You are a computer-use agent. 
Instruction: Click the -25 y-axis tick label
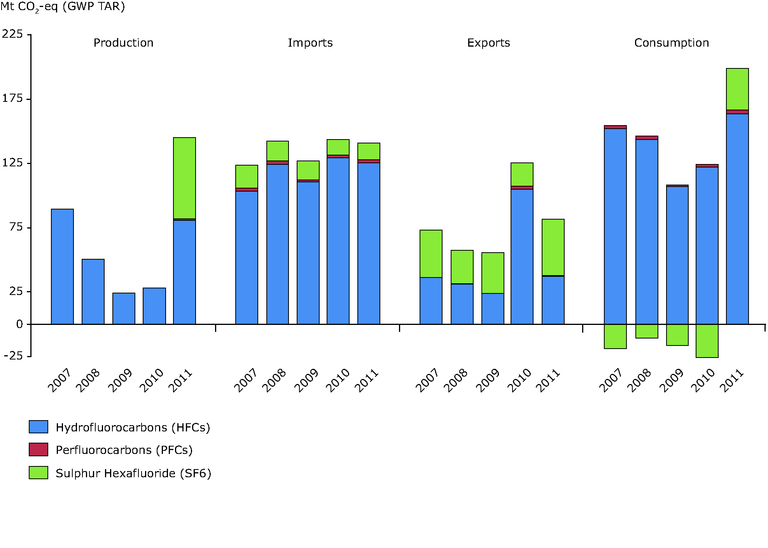coord(13,356)
